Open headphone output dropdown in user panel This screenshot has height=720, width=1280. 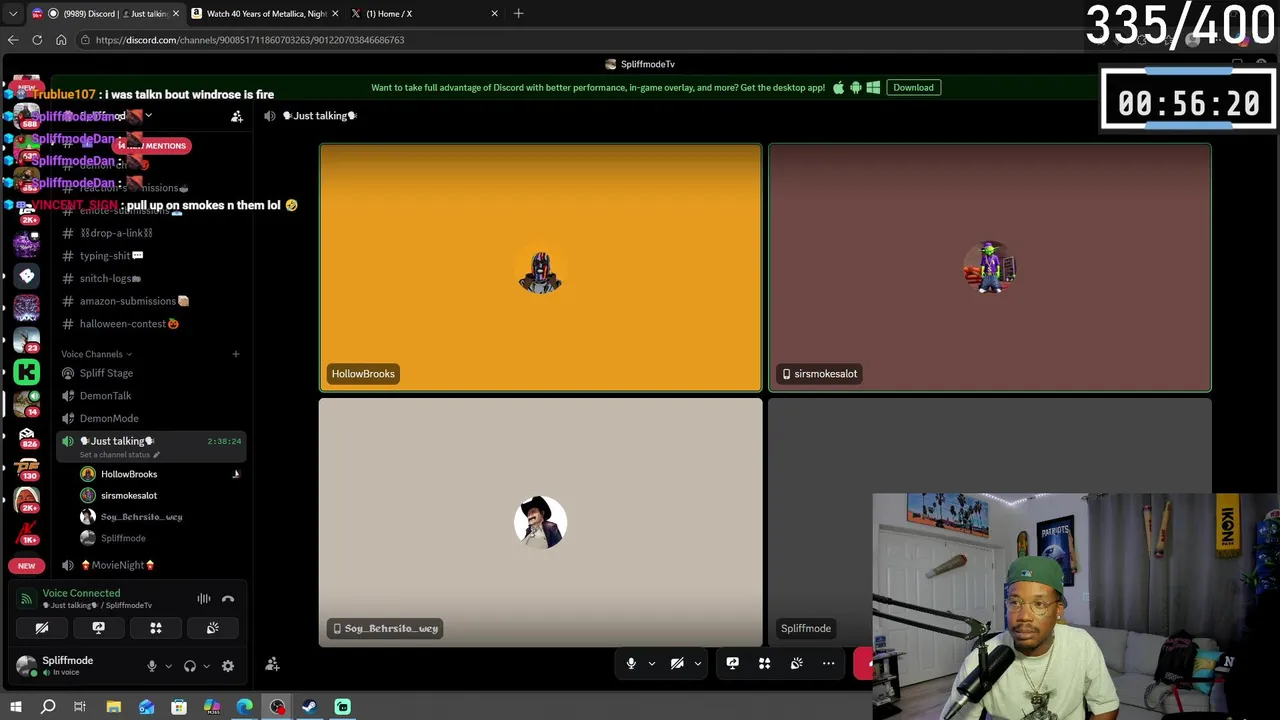tap(206, 666)
